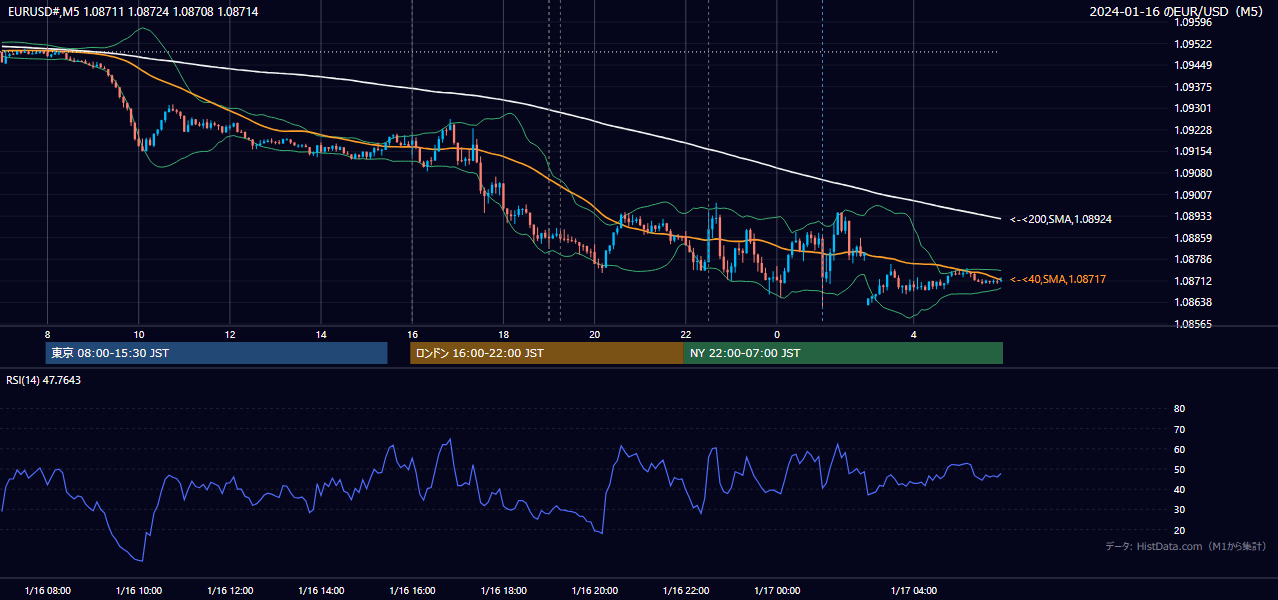Select the Tokyo 08:00-15:30 JST session bar
This screenshot has width=1278, height=600.
(x=217, y=353)
